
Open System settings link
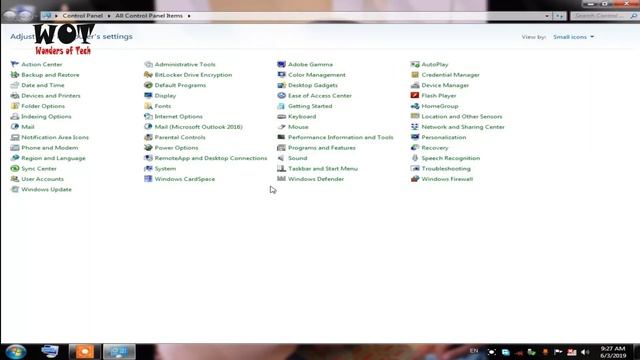click(x=165, y=169)
